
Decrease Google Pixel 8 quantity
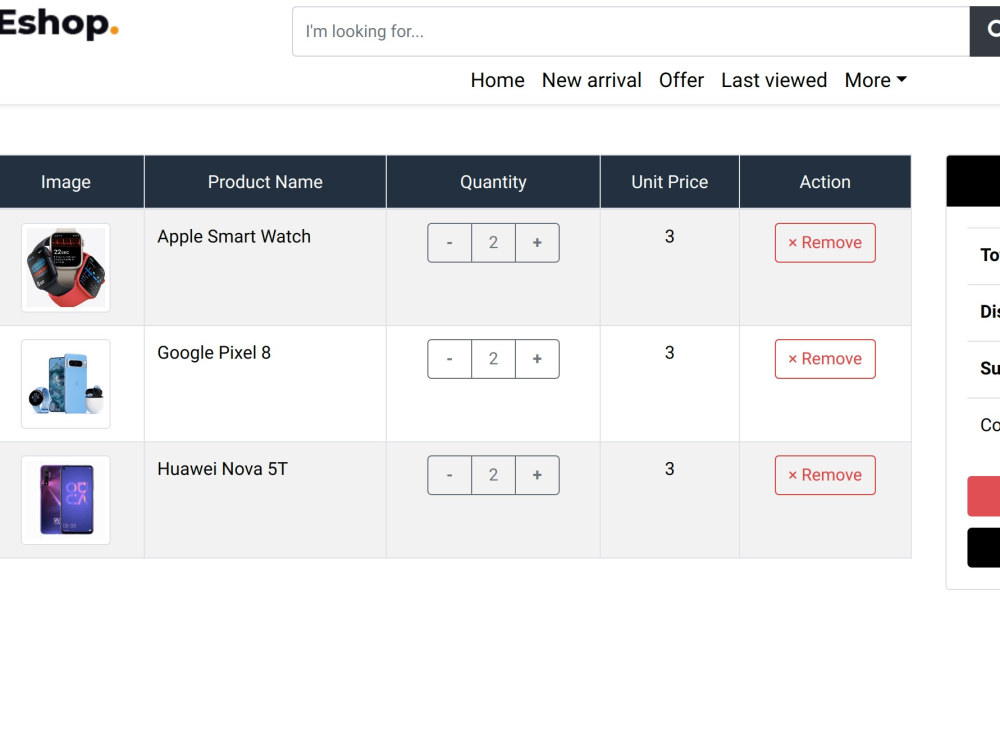[x=450, y=359]
